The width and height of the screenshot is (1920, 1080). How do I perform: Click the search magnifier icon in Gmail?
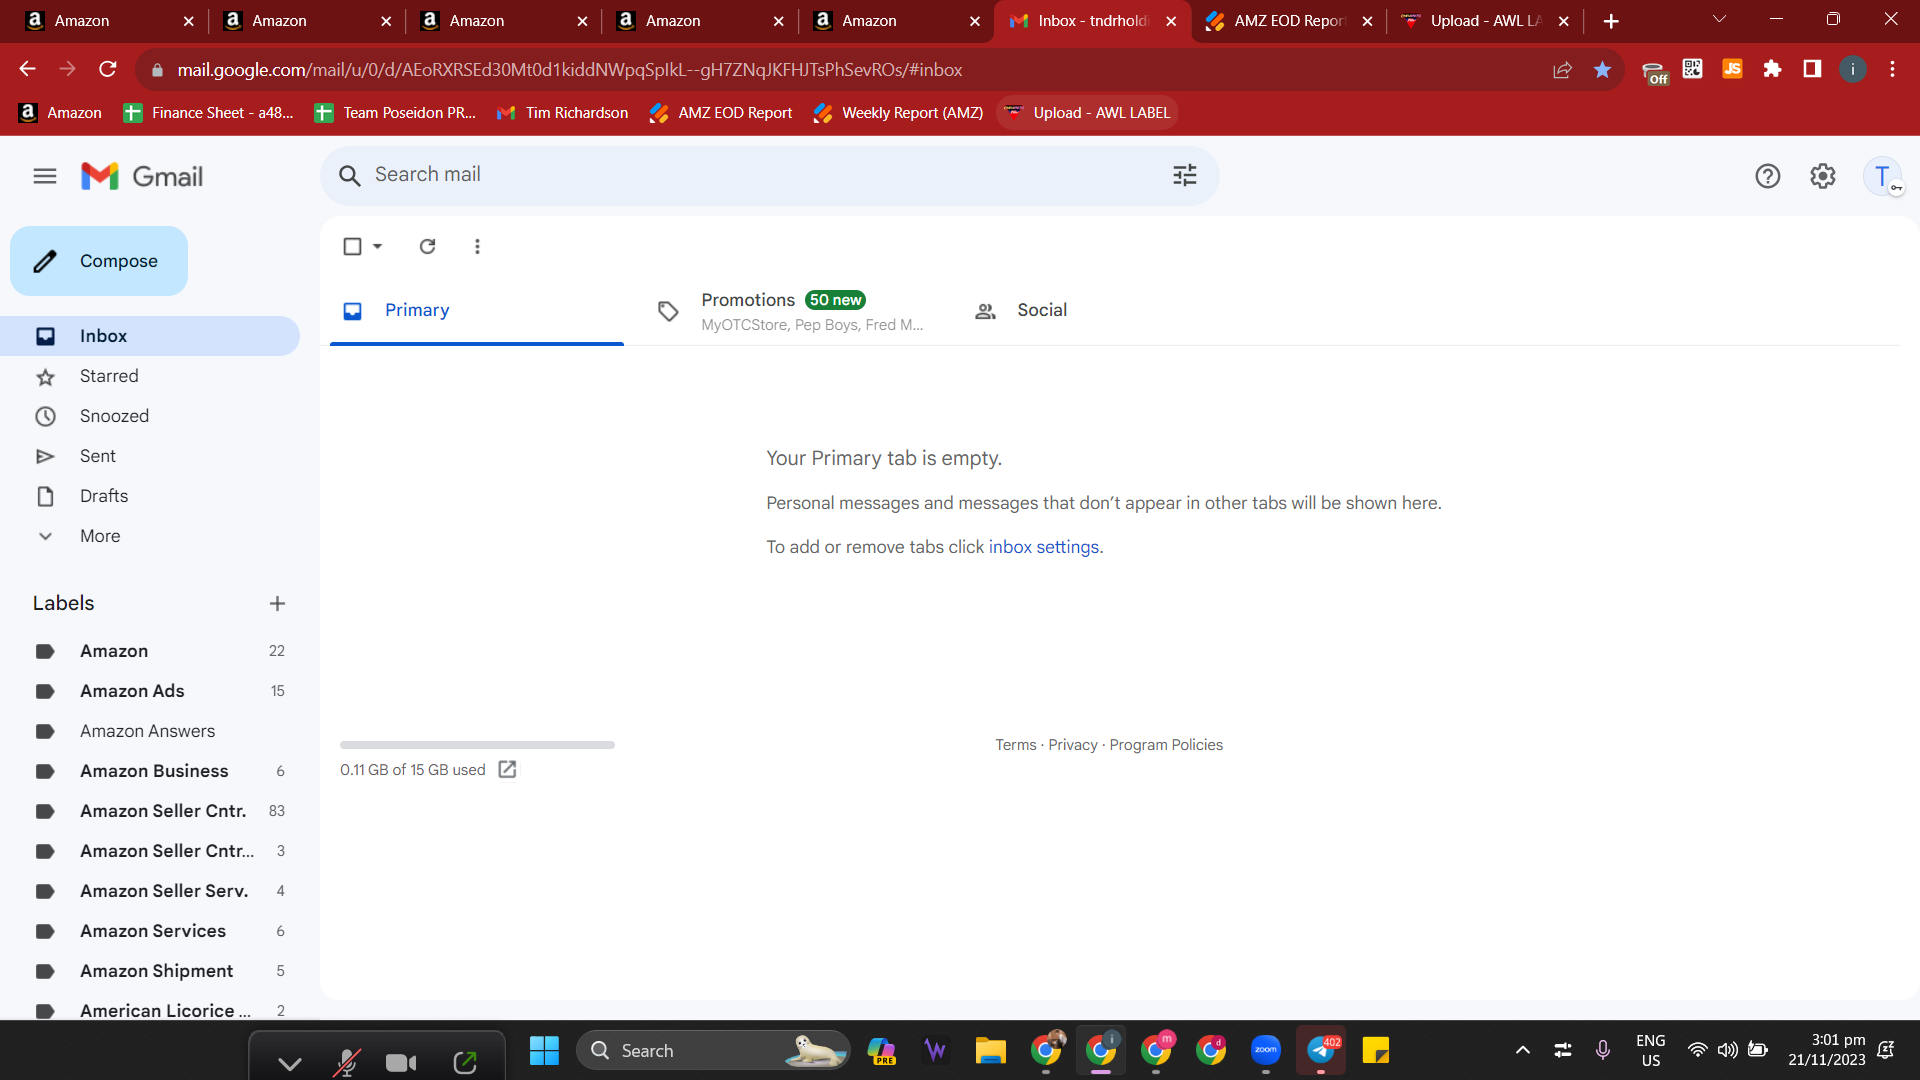349,176
